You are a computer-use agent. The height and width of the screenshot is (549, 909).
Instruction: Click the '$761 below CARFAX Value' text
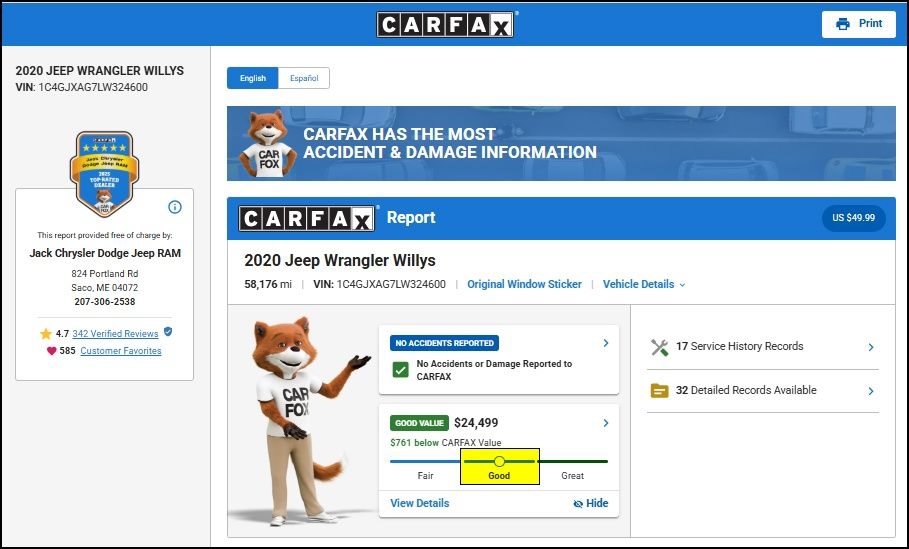[x=446, y=442]
